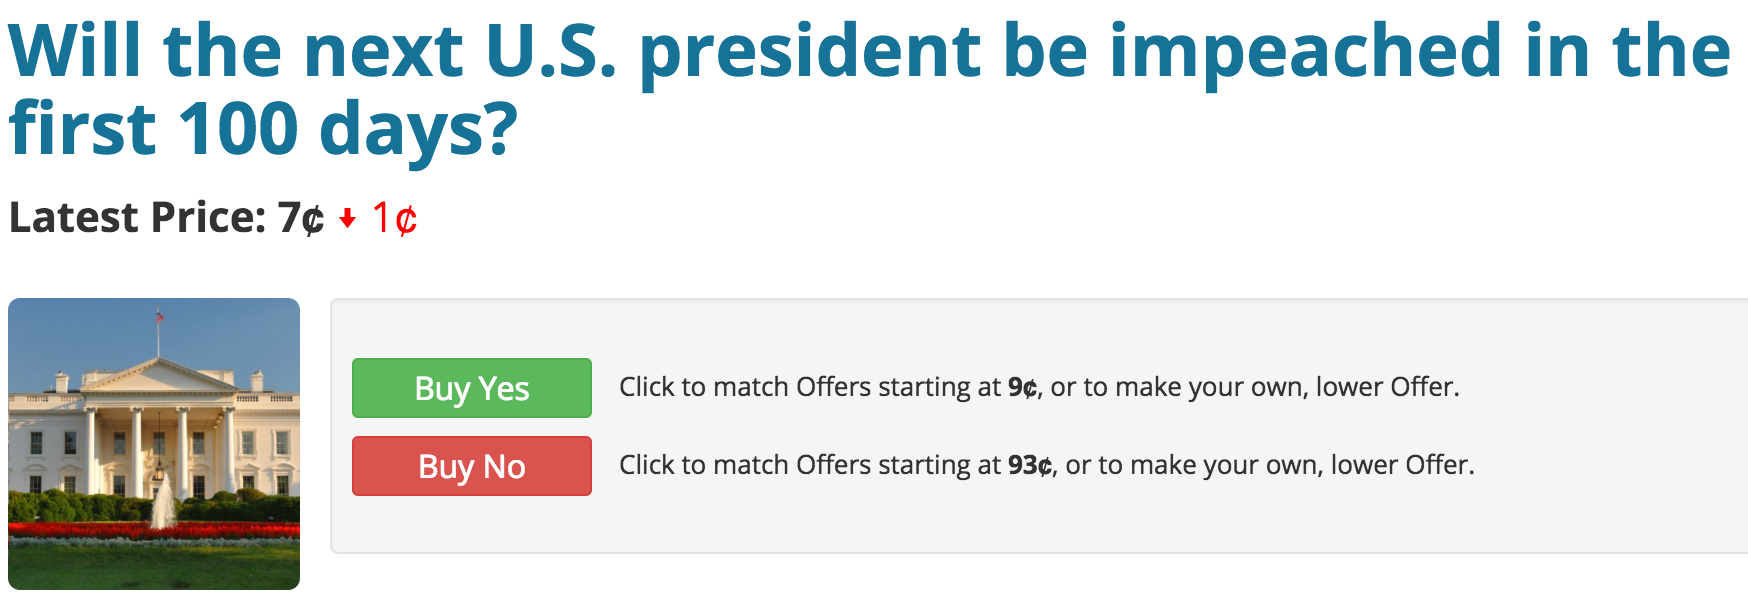This screenshot has width=1748, height=606.
Task: Click the flag atop the White House photo
Action: point(159,317)
